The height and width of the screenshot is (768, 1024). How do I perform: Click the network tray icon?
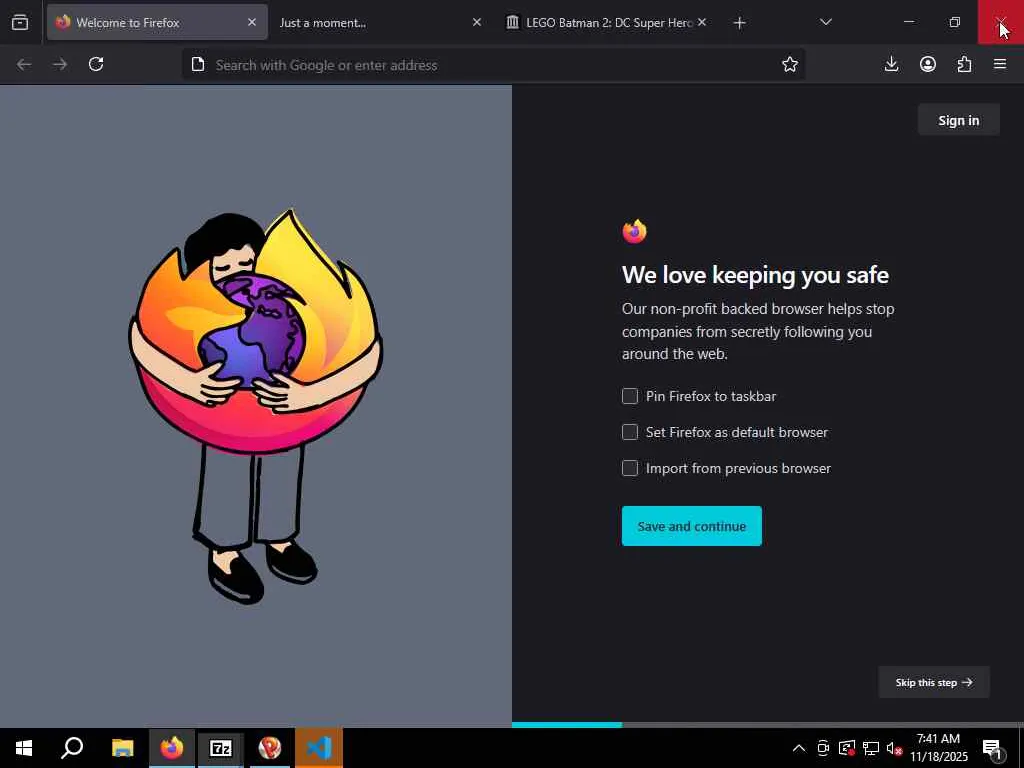pyautogui.click(x=871, y=748)
